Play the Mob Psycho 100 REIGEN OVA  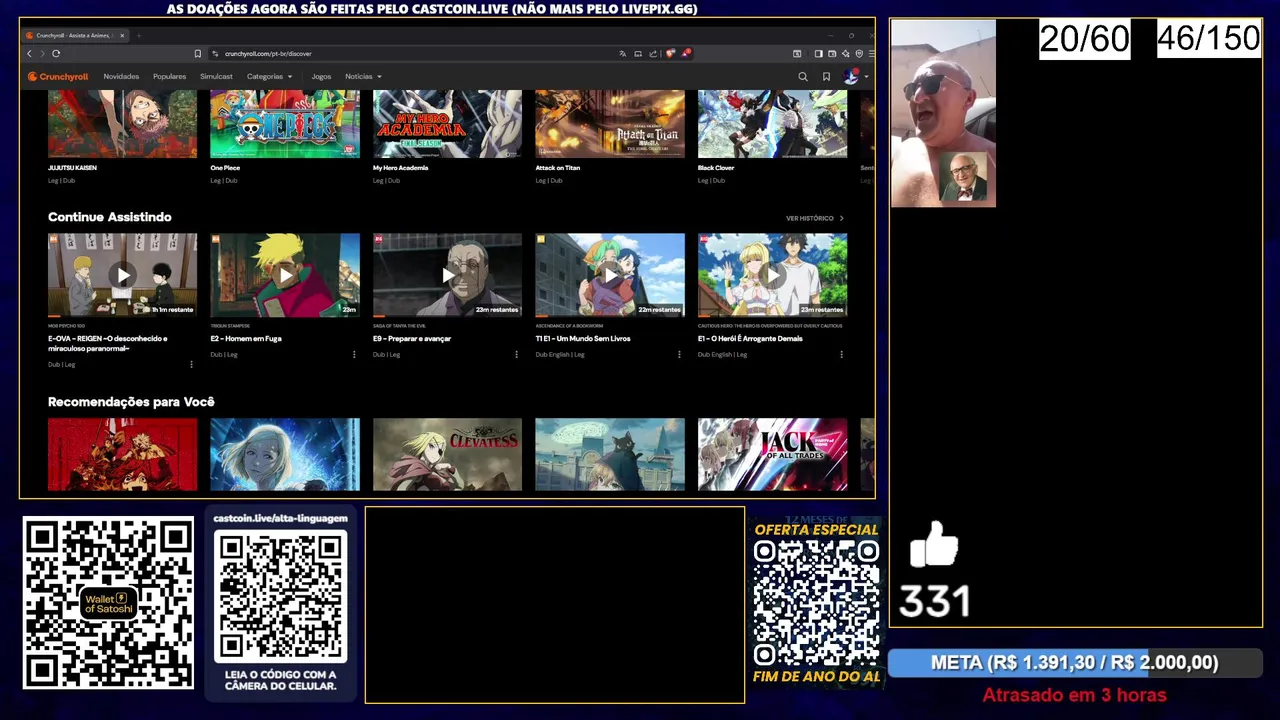click(122, 275)
